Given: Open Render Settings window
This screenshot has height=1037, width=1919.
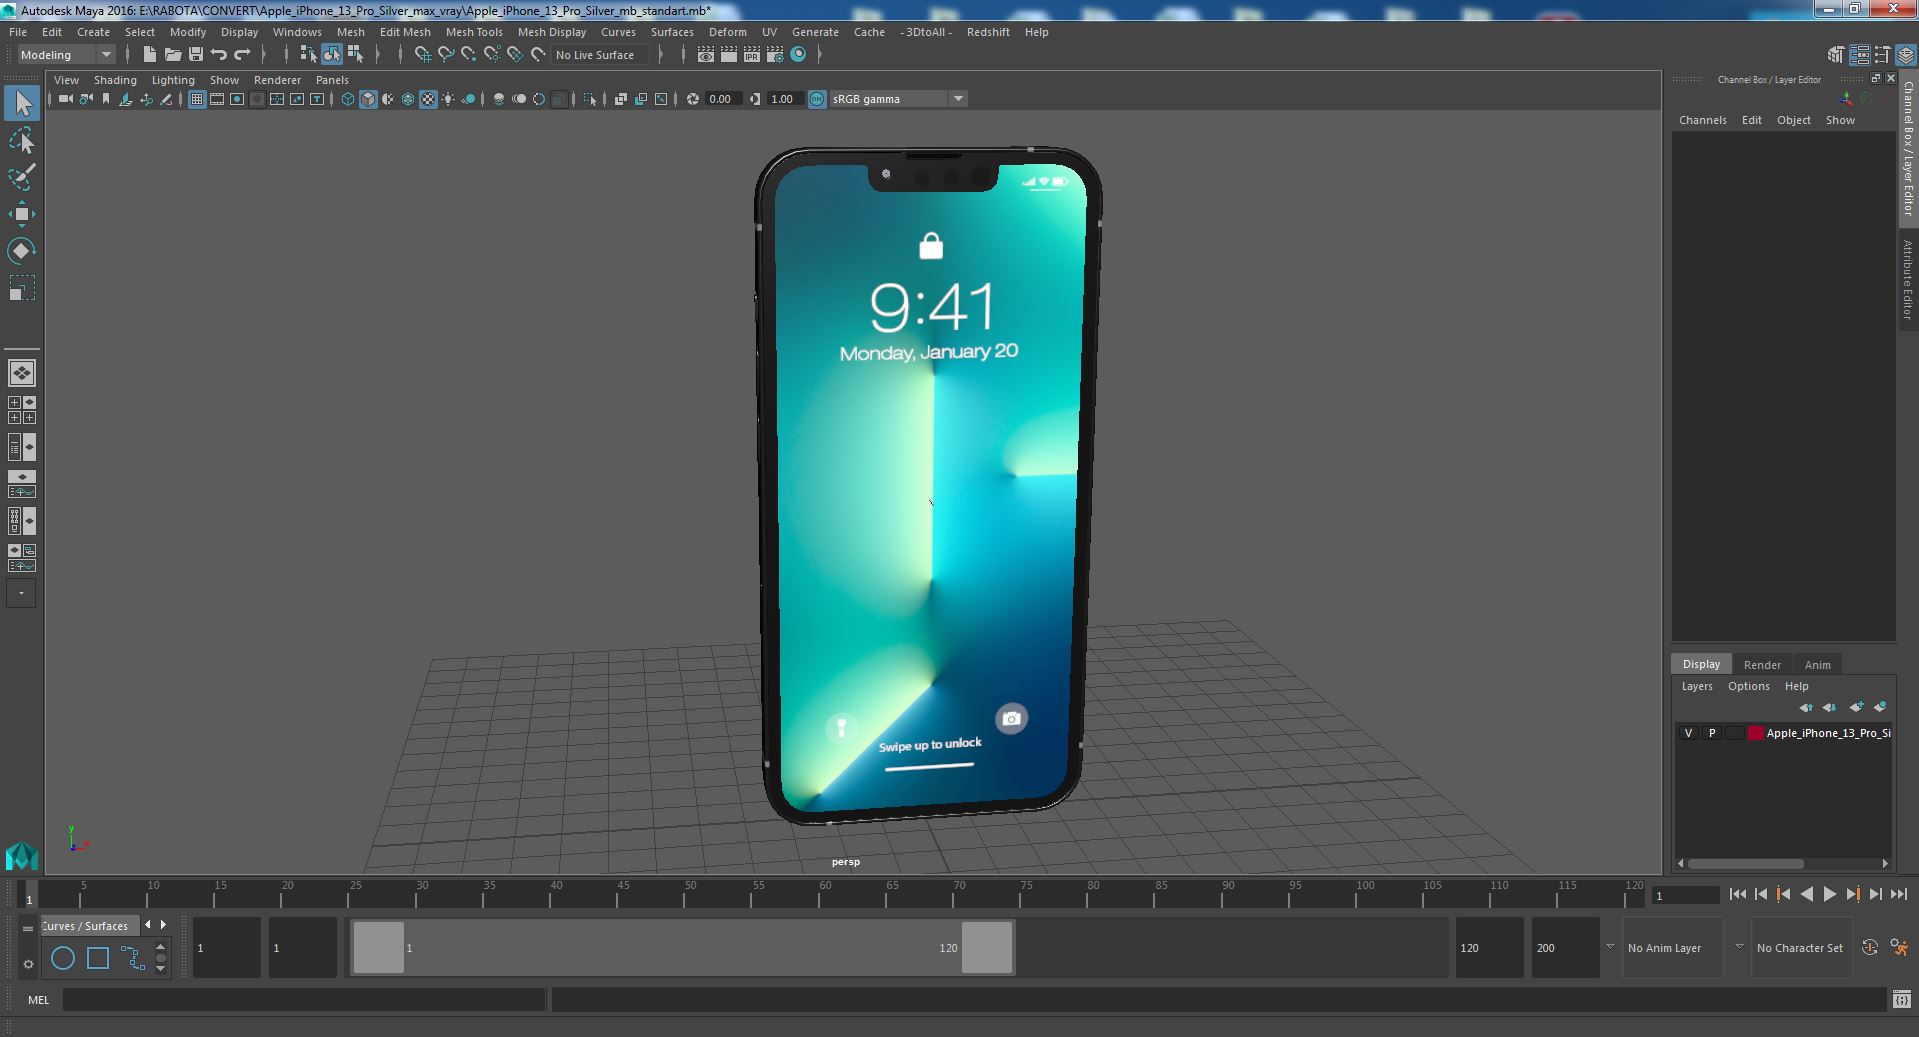Looking at the screenshot, I should point(775,55).
